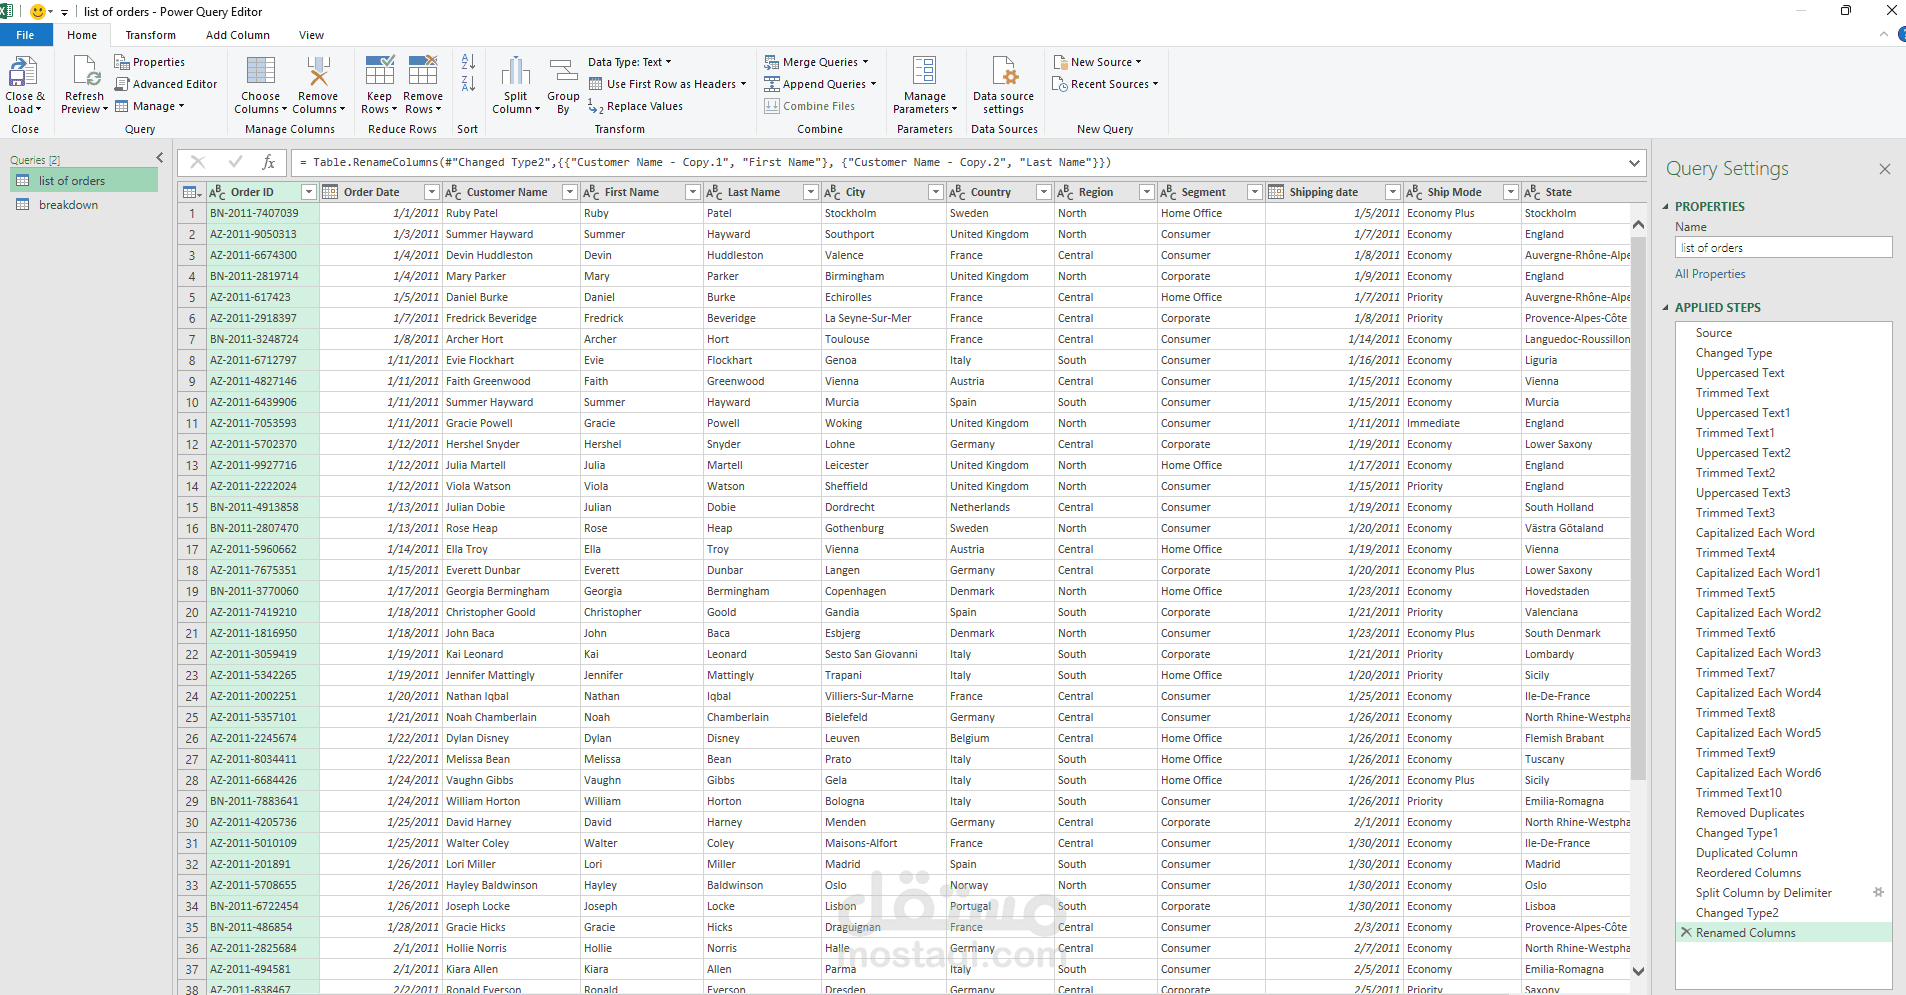Open the File tab
Viewport: 1906px width, 995px height.
tap(25, 35)
